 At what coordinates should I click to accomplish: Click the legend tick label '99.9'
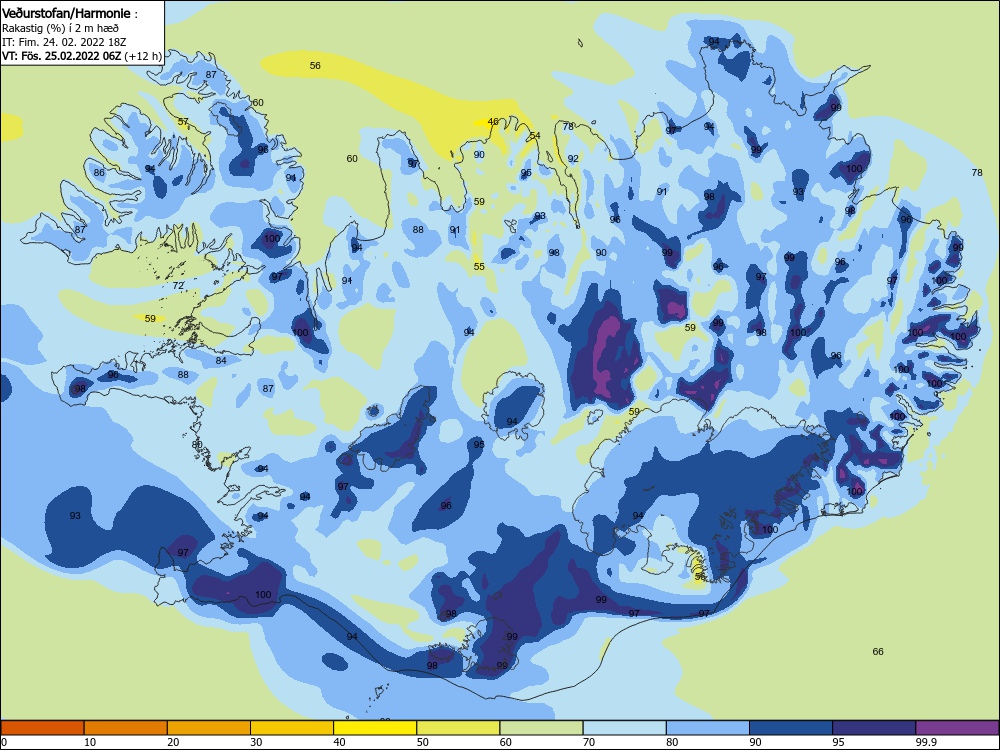926,742
